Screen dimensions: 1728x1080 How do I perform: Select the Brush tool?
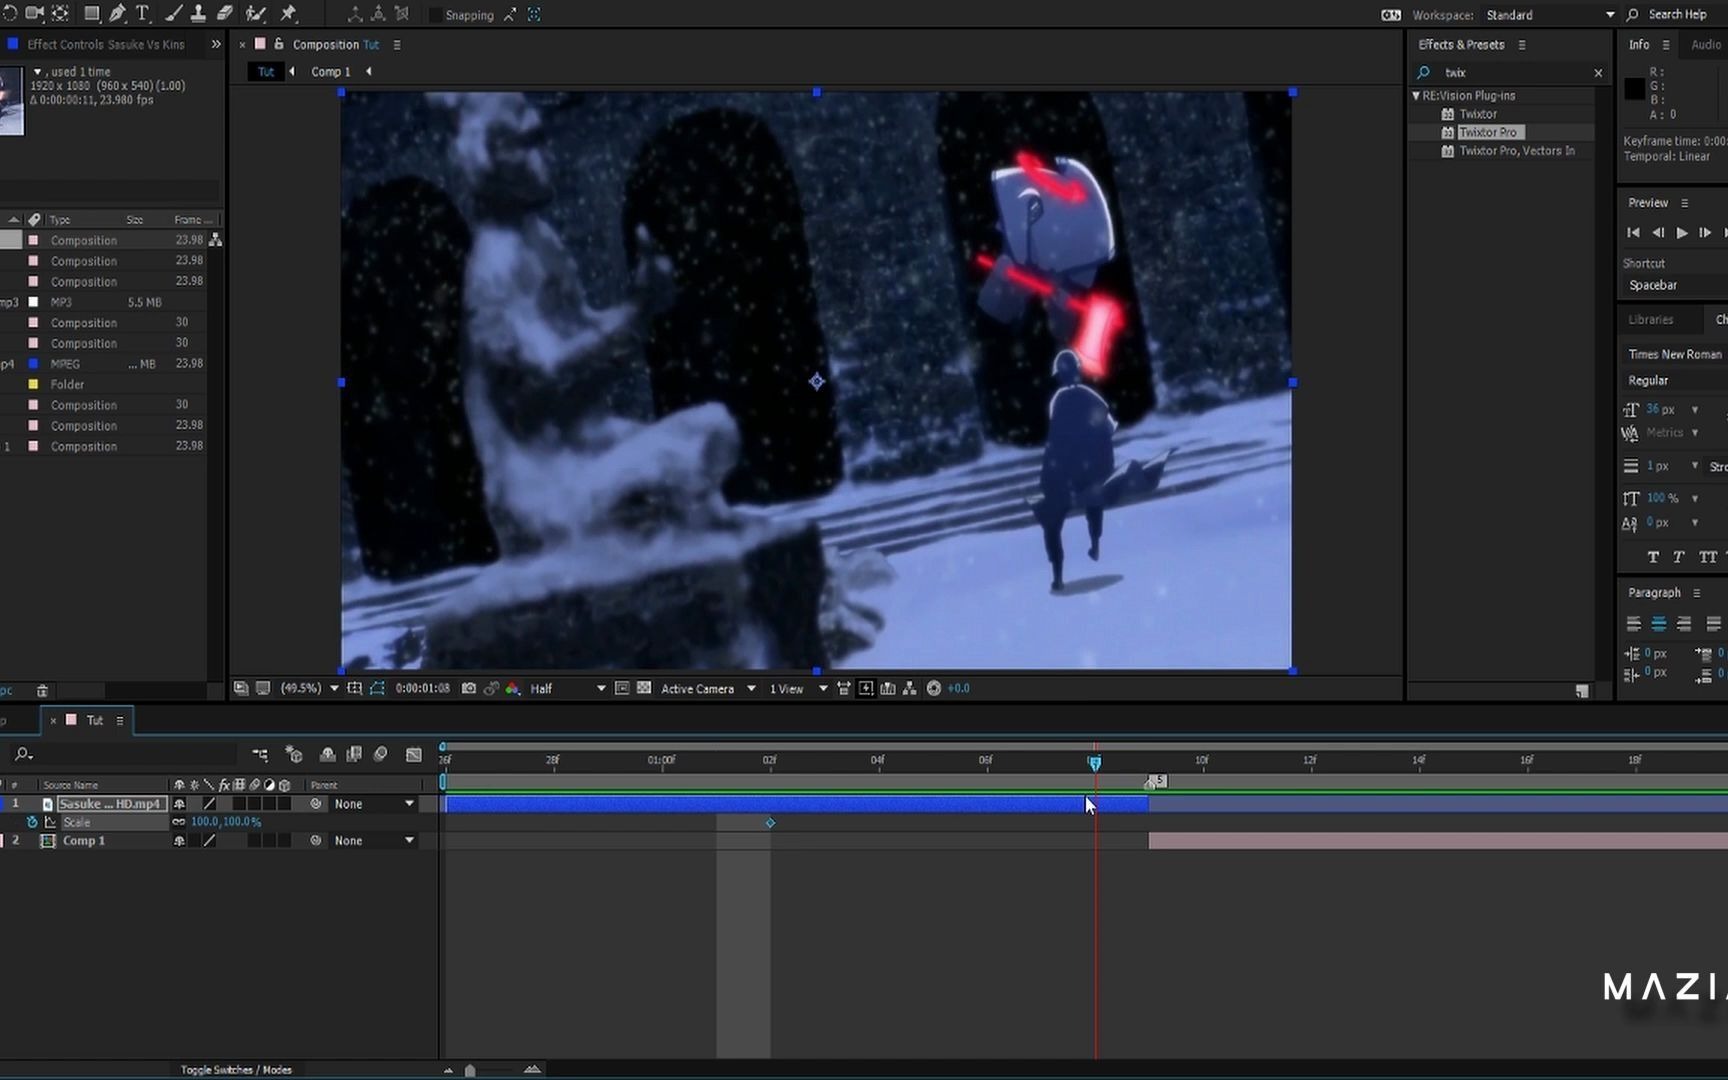174,13
